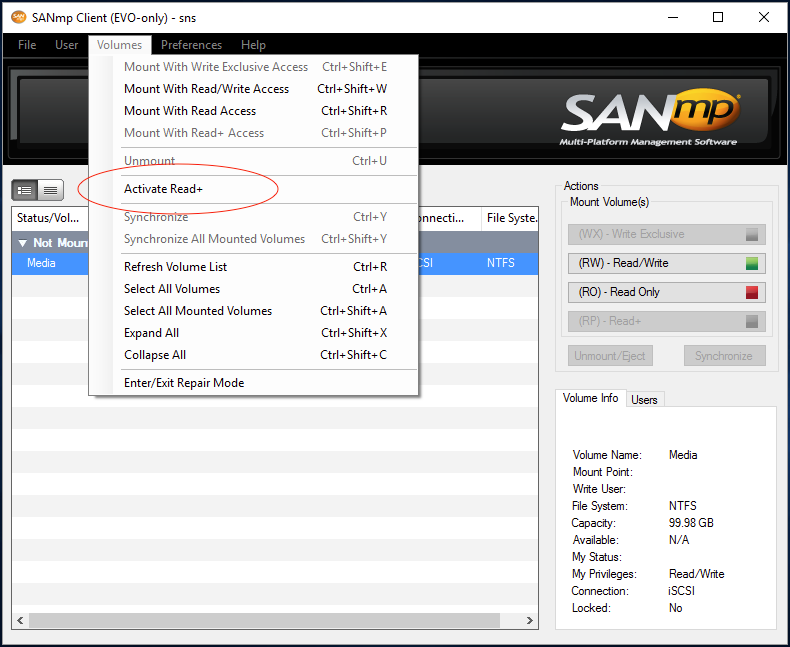Click the horizontal scrollbar left arrow
The height and width of the screenshot is (647, 790).
coord(20,620)
